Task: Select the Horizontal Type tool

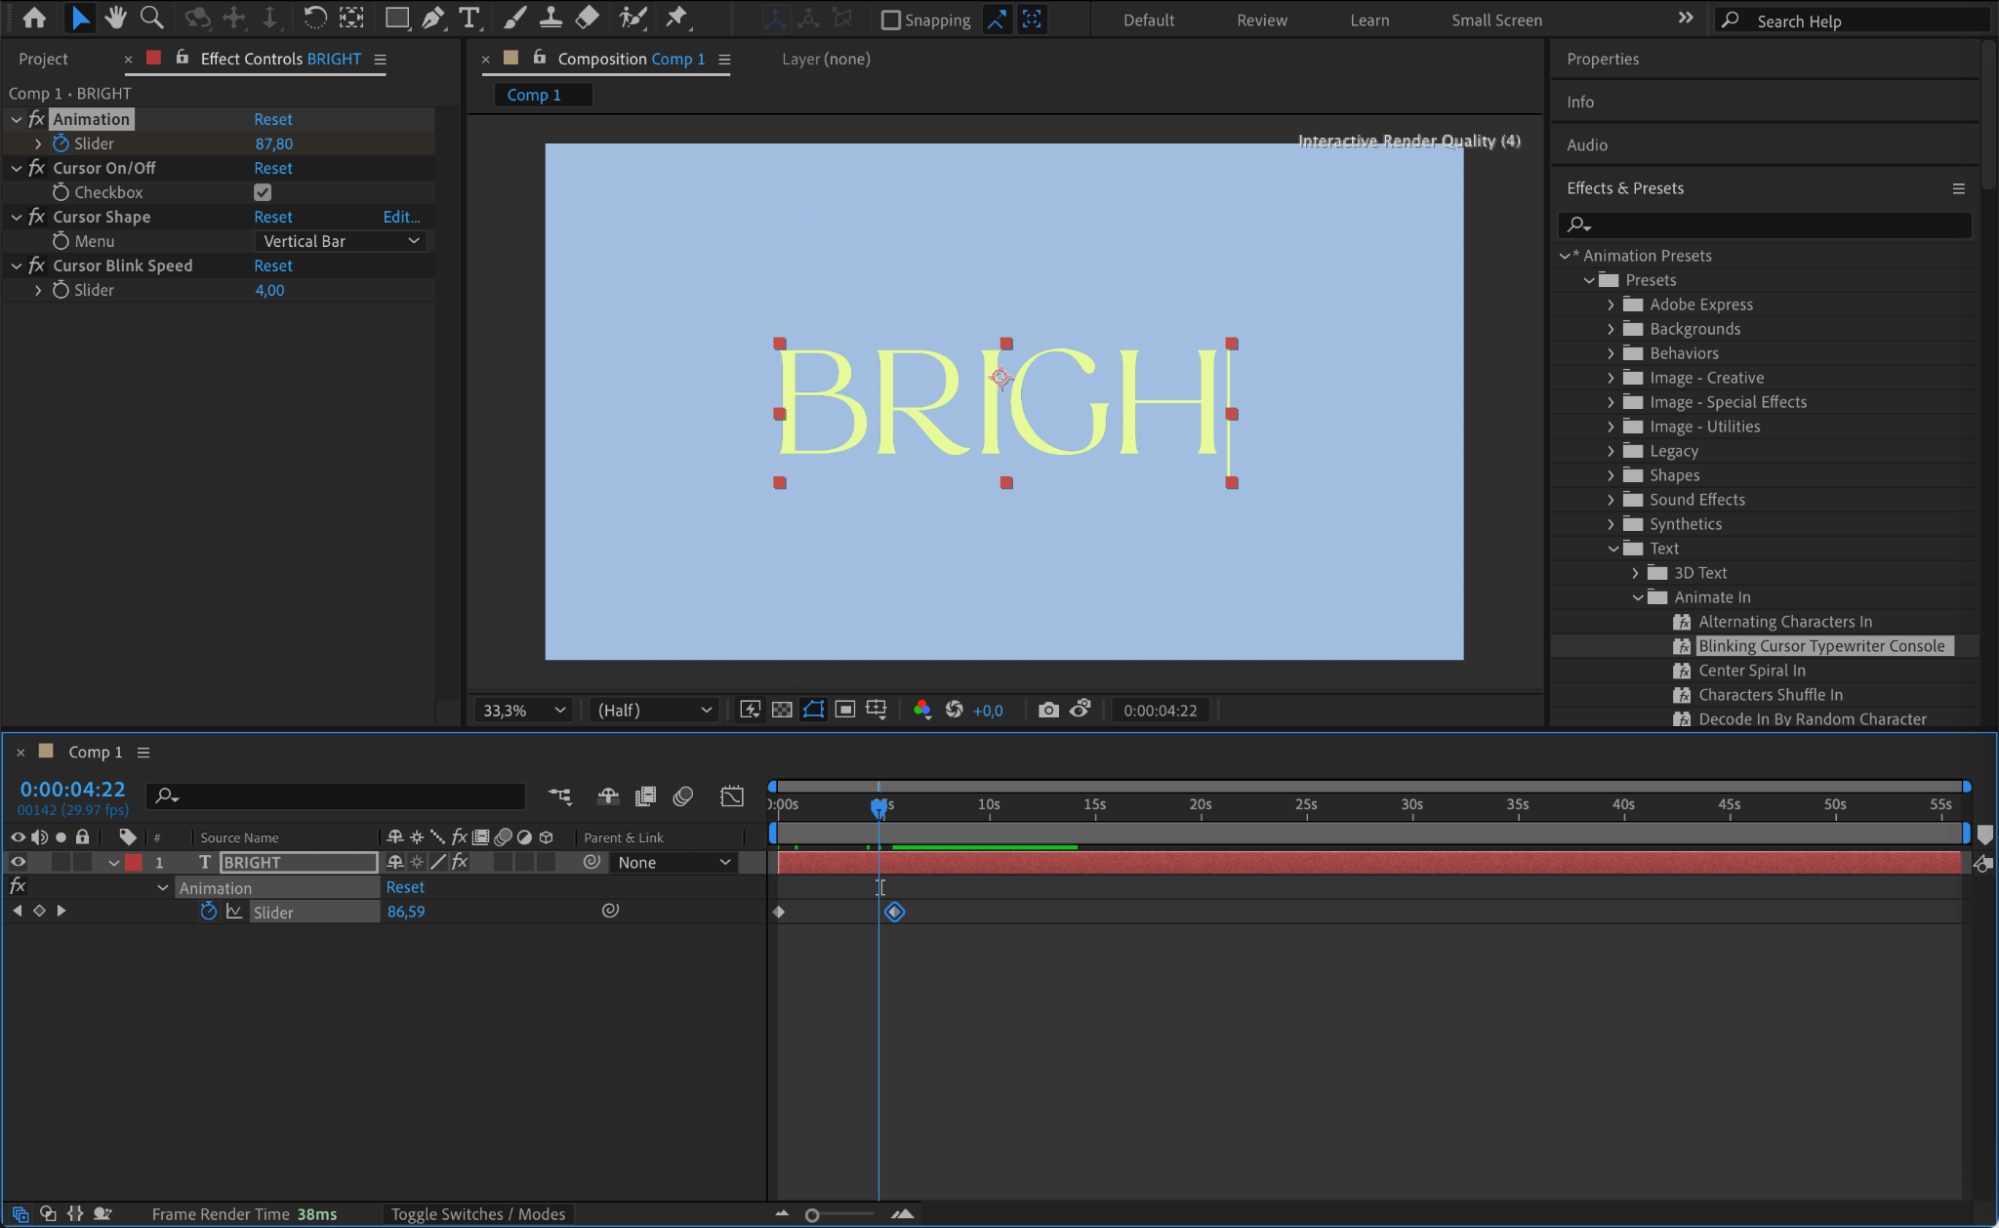Action: (x=468, y=17)
